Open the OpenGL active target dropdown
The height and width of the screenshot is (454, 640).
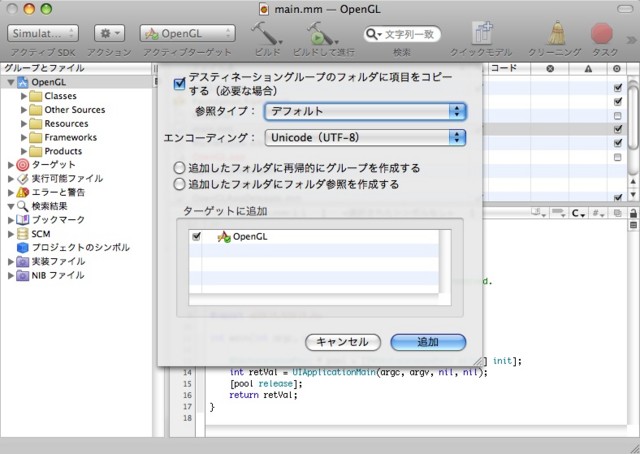[187, 33]
